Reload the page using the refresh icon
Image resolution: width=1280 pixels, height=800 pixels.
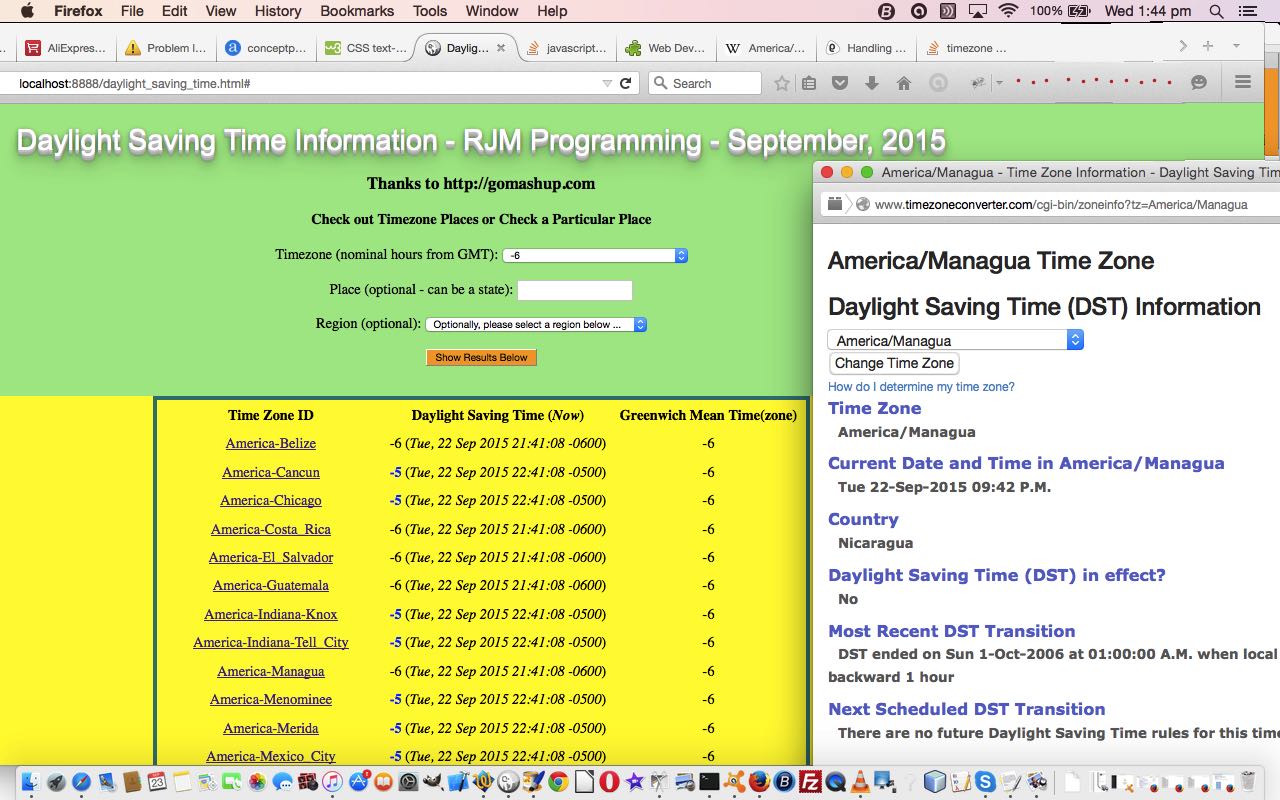pos(626,83)
